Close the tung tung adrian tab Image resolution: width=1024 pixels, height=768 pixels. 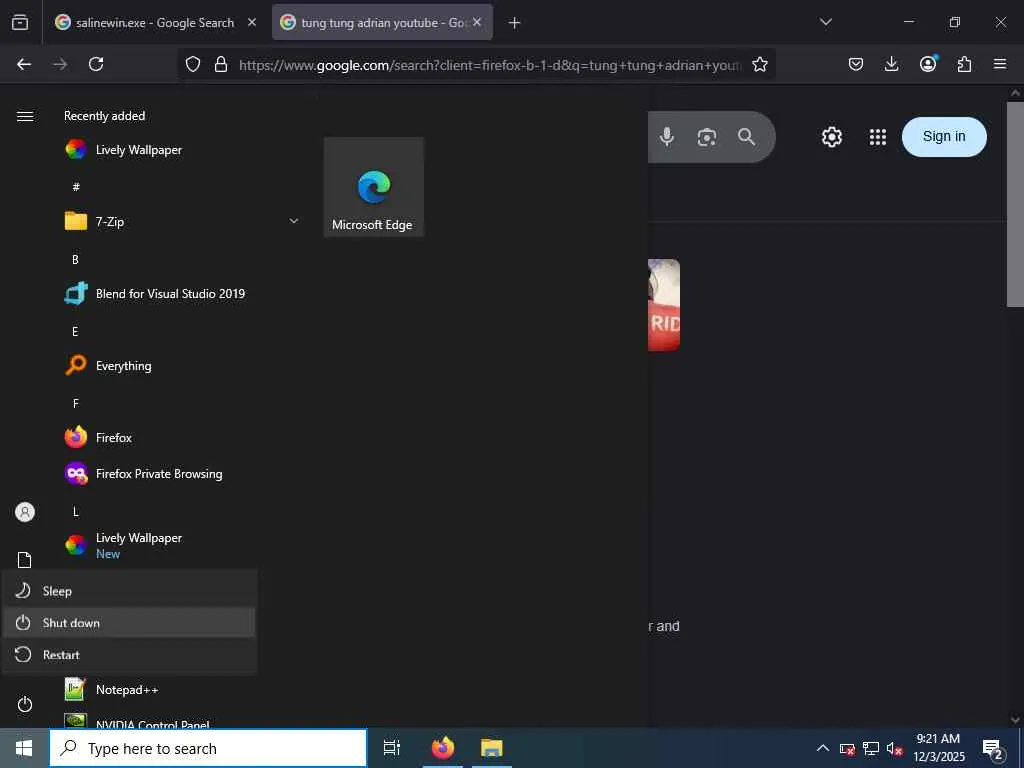(477, 22)
